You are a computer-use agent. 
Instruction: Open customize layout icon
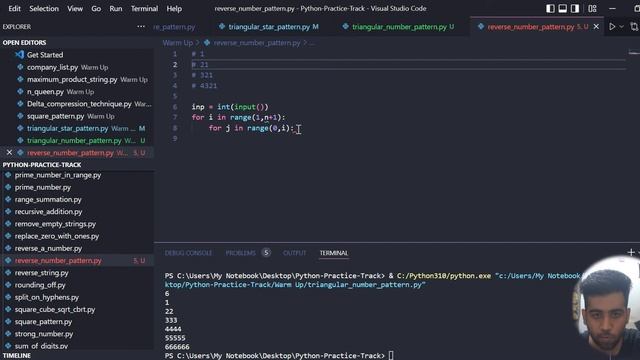point(592,9)
